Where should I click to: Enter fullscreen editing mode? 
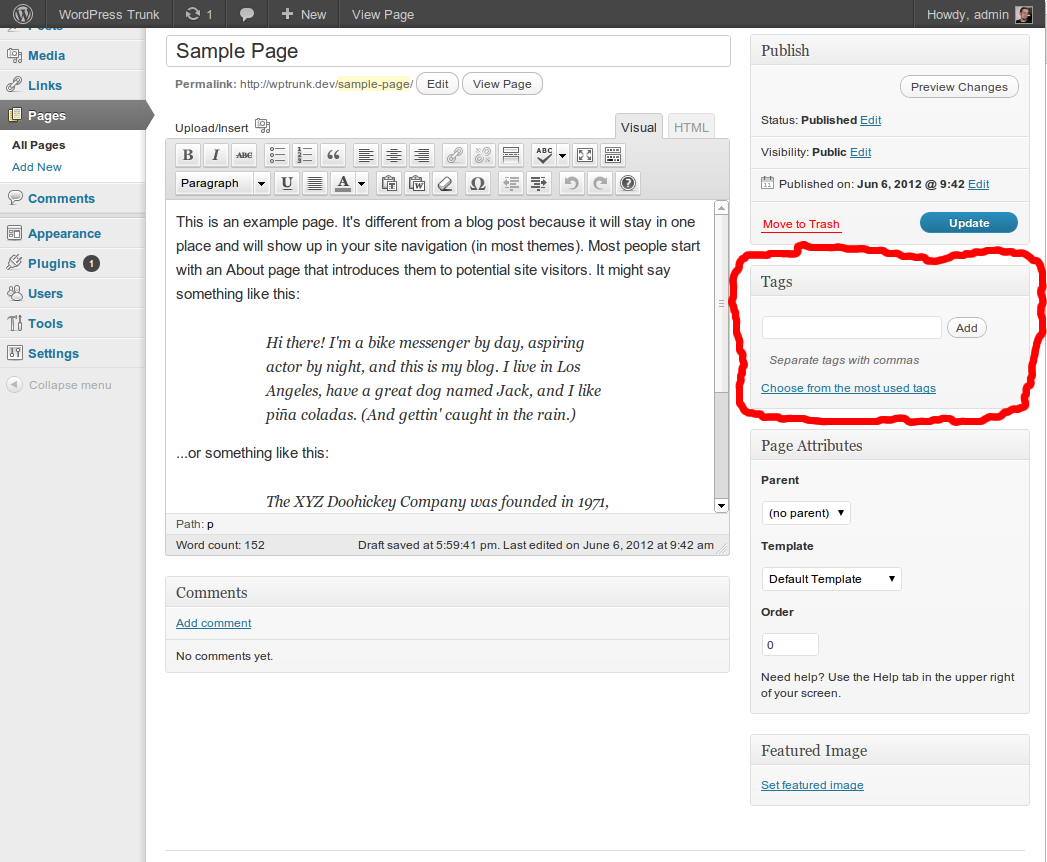point(585,155)
